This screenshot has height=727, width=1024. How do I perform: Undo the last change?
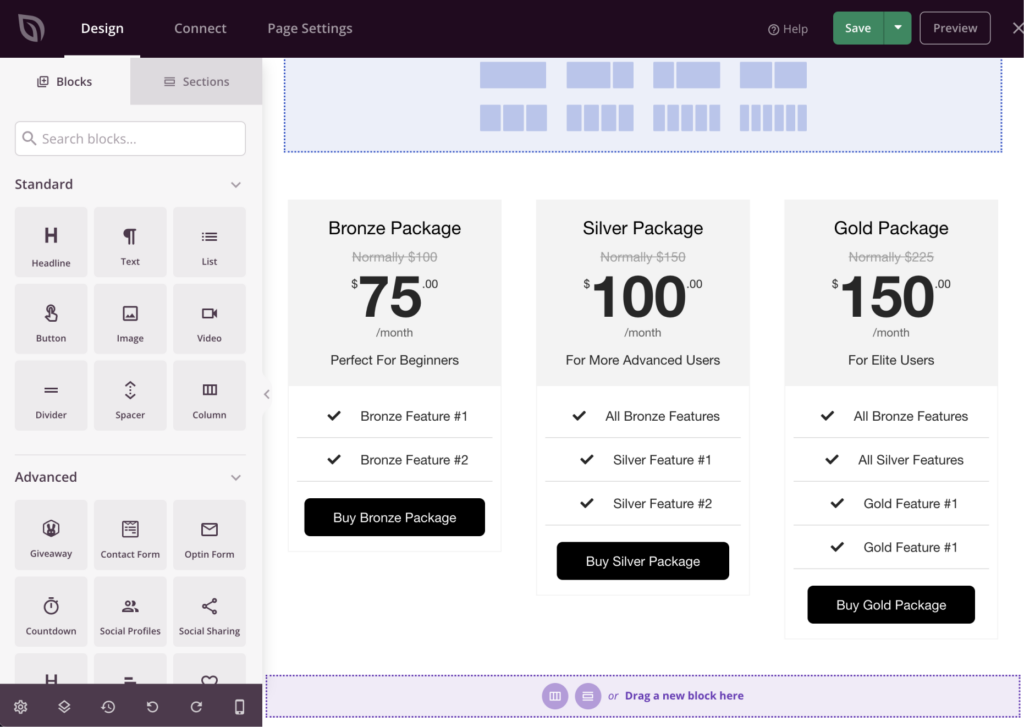pos(150,706)
